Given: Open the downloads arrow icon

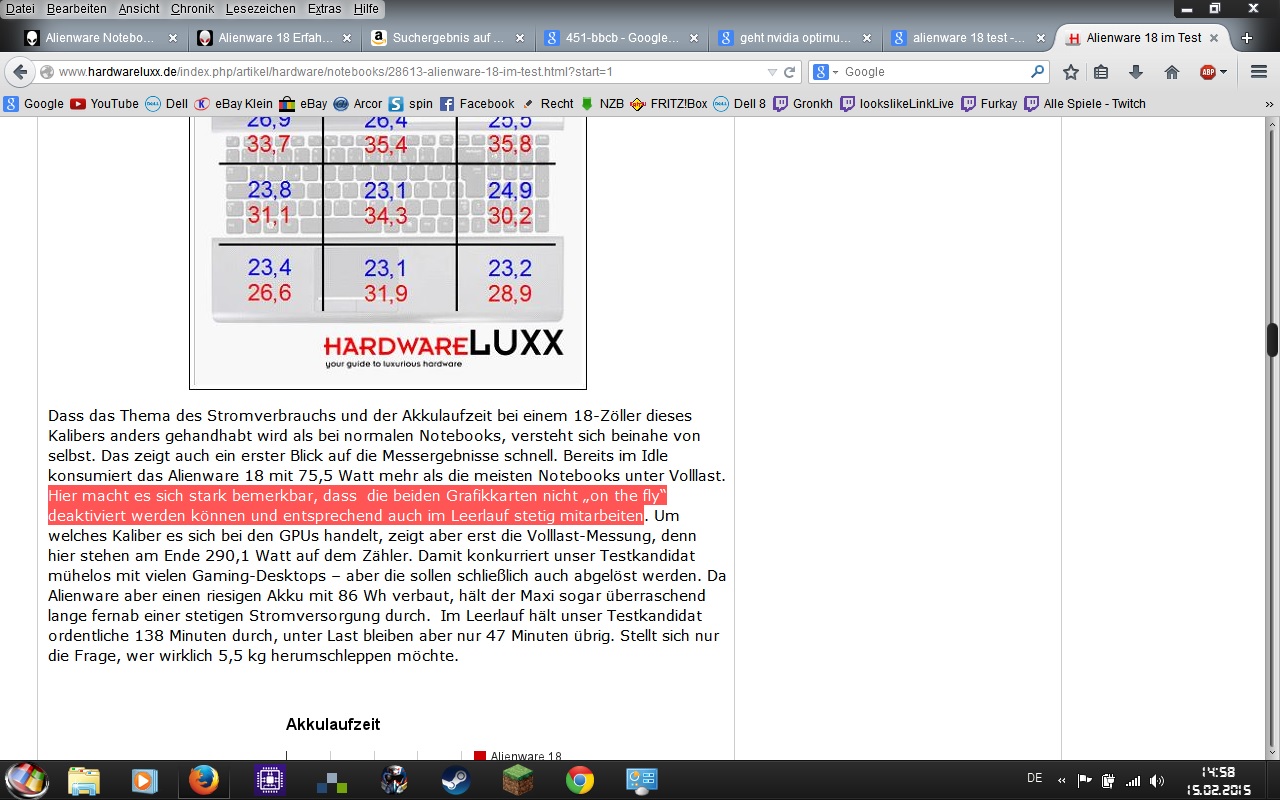Looking at the screenshot, I should pyautogui.click(x=1136, y=72).
